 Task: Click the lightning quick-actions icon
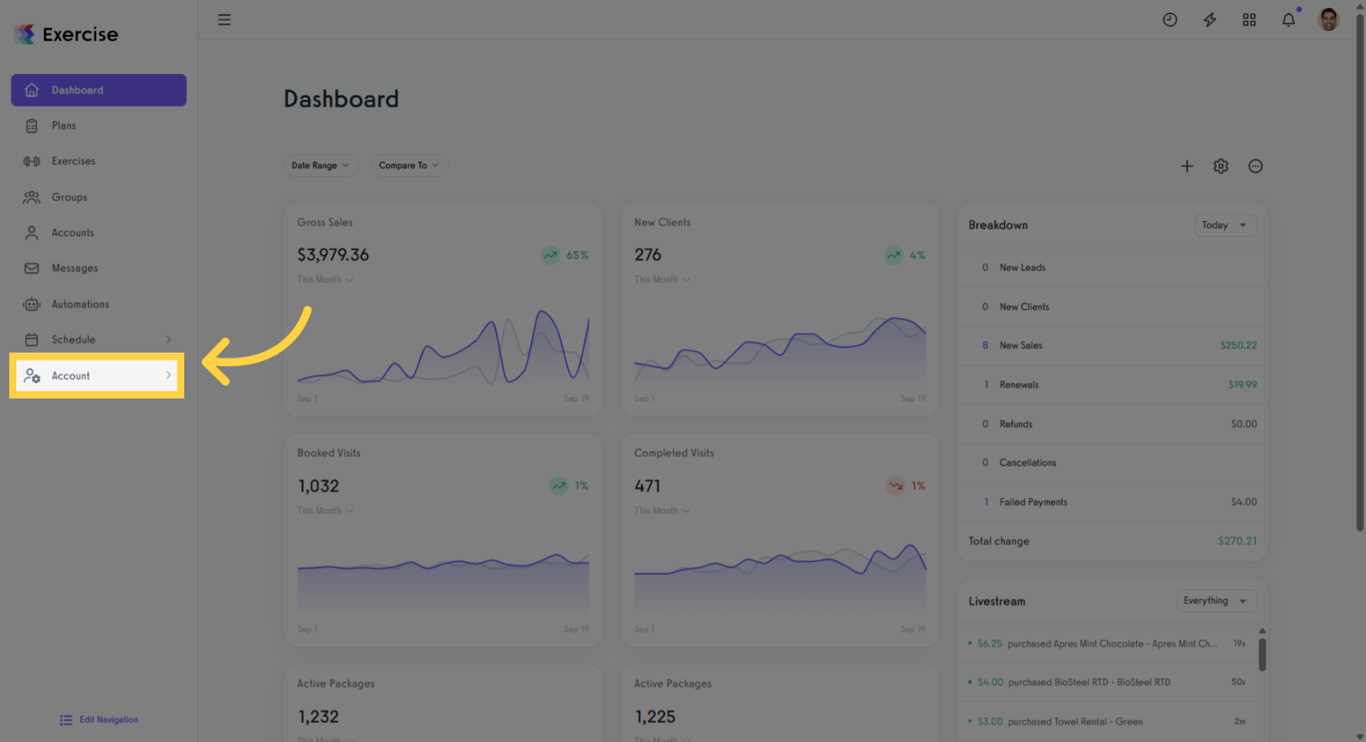click(1209, 19)
